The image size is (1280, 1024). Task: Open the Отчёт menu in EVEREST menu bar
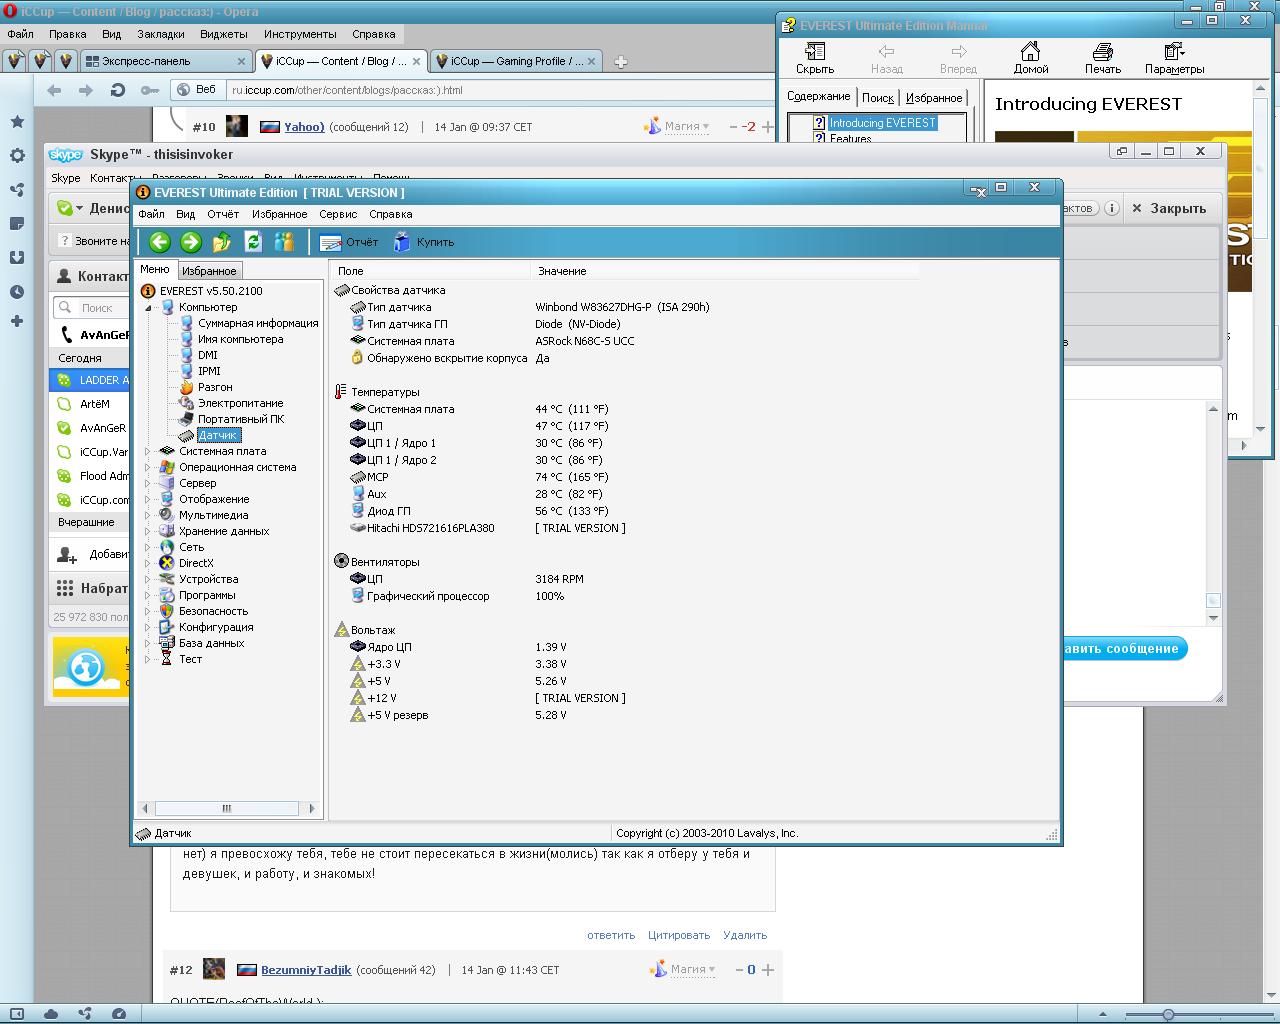(223, 214)
